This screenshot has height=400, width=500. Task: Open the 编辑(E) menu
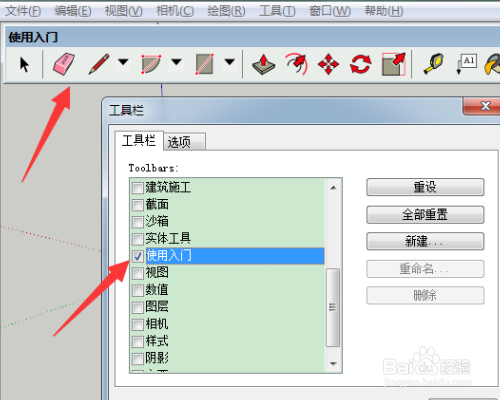point(73,11)
